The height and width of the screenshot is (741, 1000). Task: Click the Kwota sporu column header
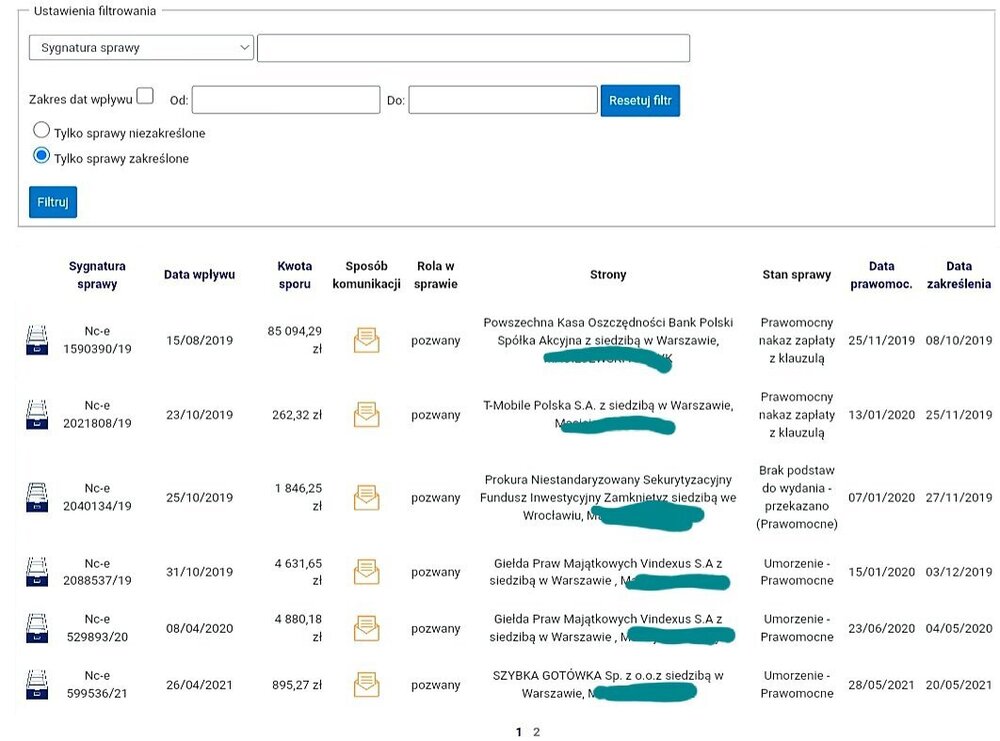pyautogui.click(x=295, y=275)
